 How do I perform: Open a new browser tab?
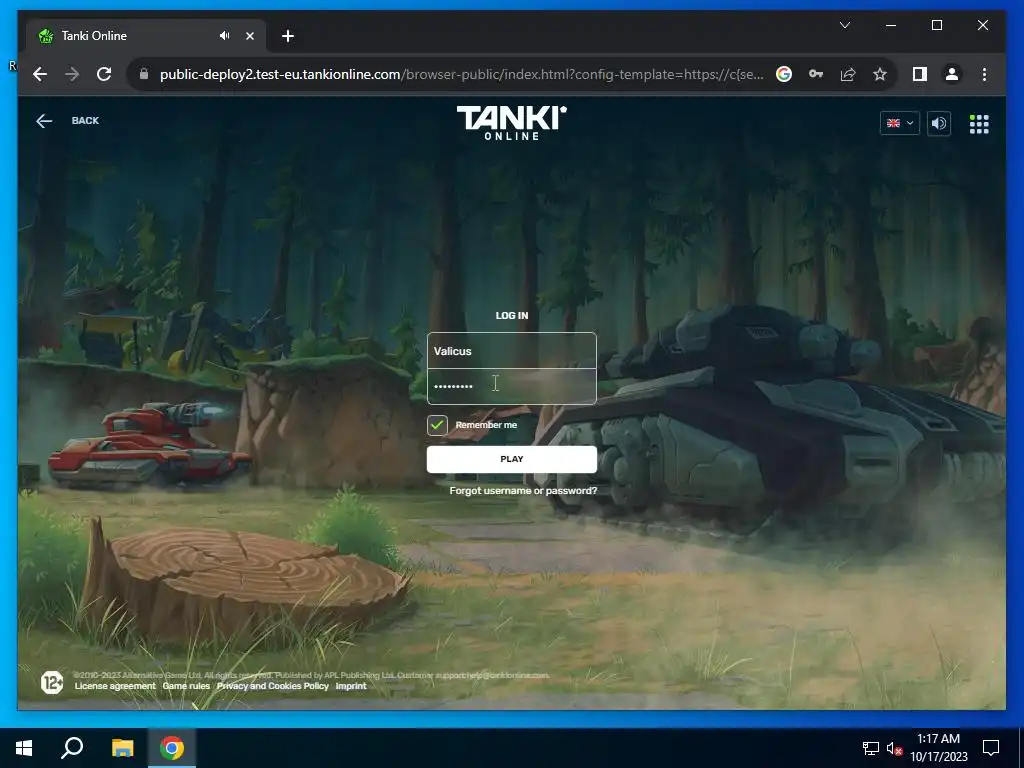[287, 36]
